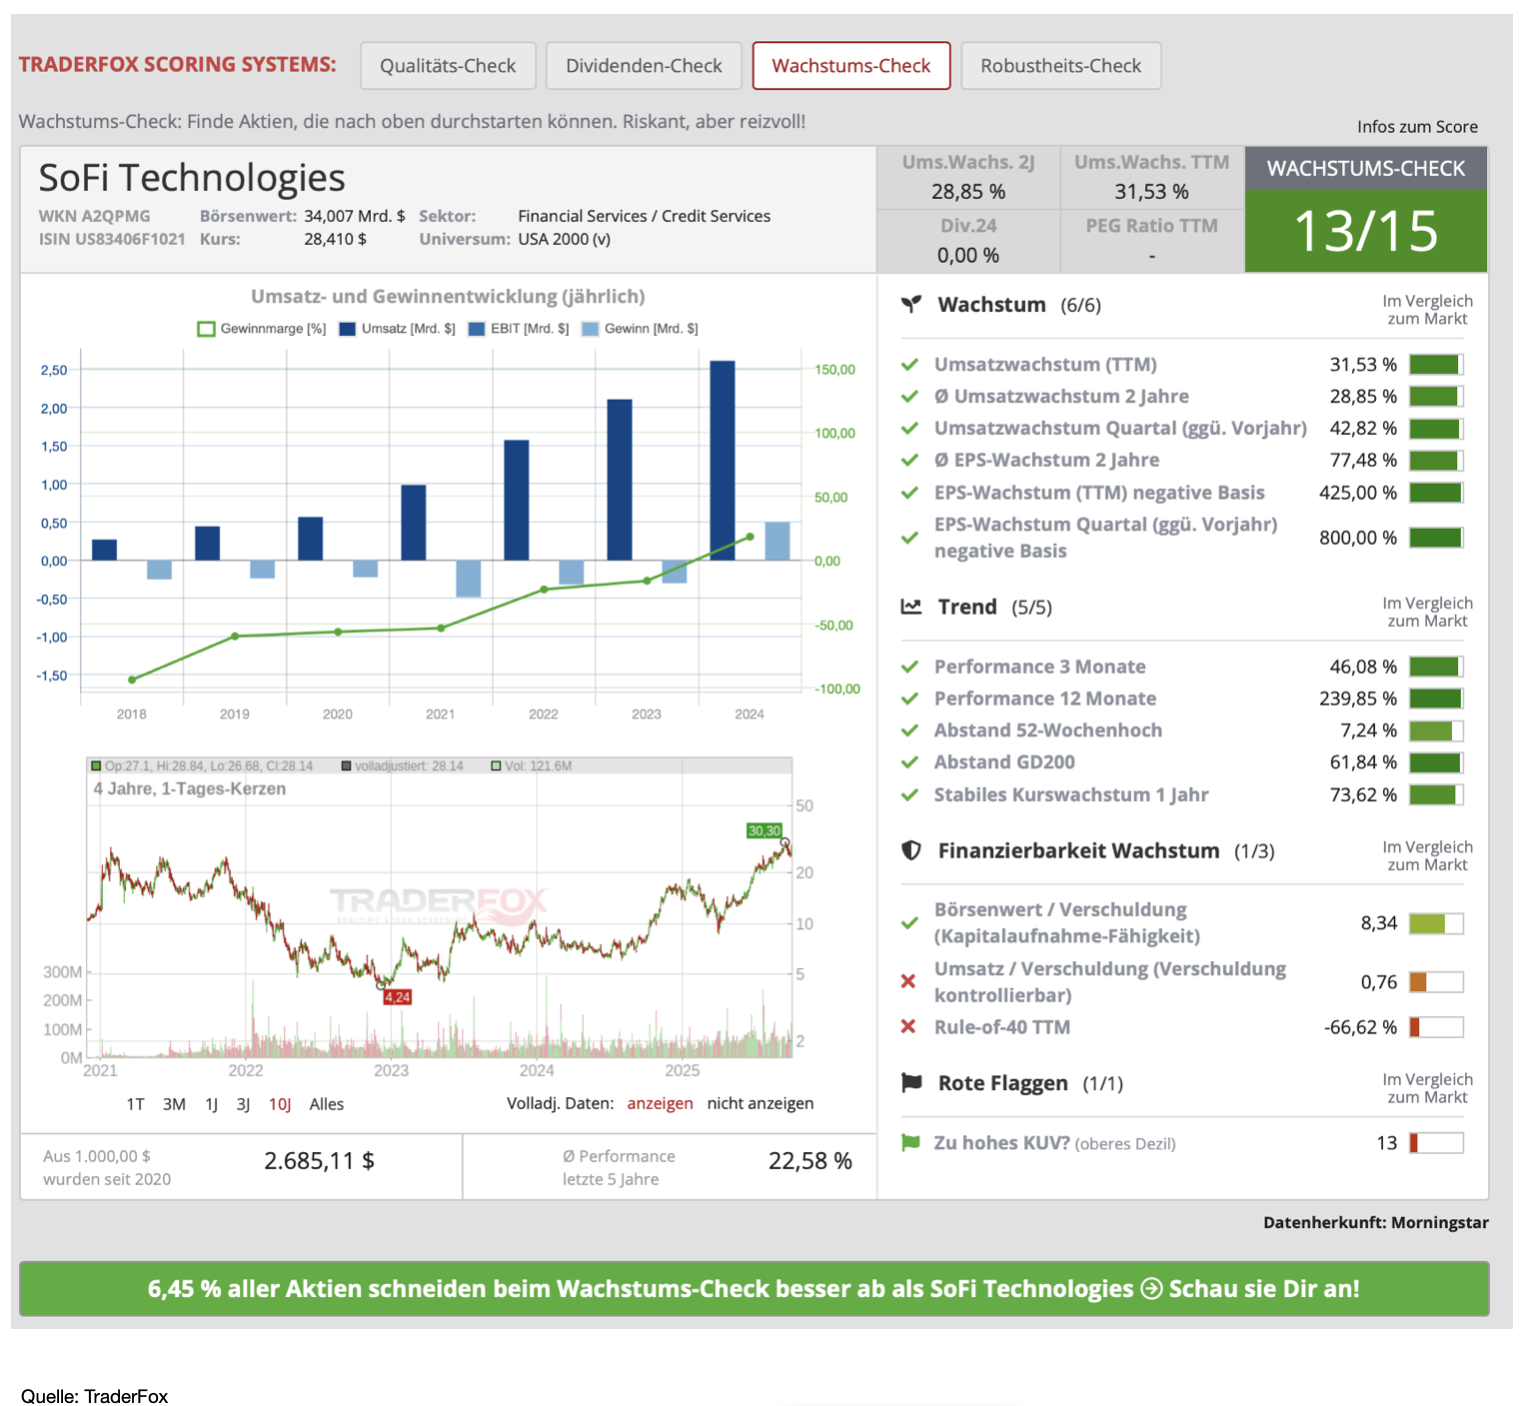
Task: Click the Trend chart icon
Action: [911, 606]
